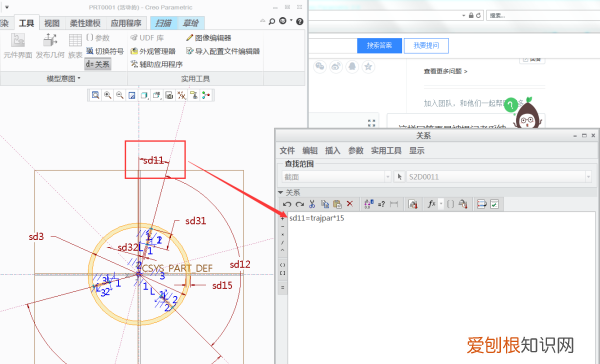The width and height of the screenshot is (600, 364).
Task: Open the 导入配置文件编辑器 tool
Action: click(x=223, y=51)
